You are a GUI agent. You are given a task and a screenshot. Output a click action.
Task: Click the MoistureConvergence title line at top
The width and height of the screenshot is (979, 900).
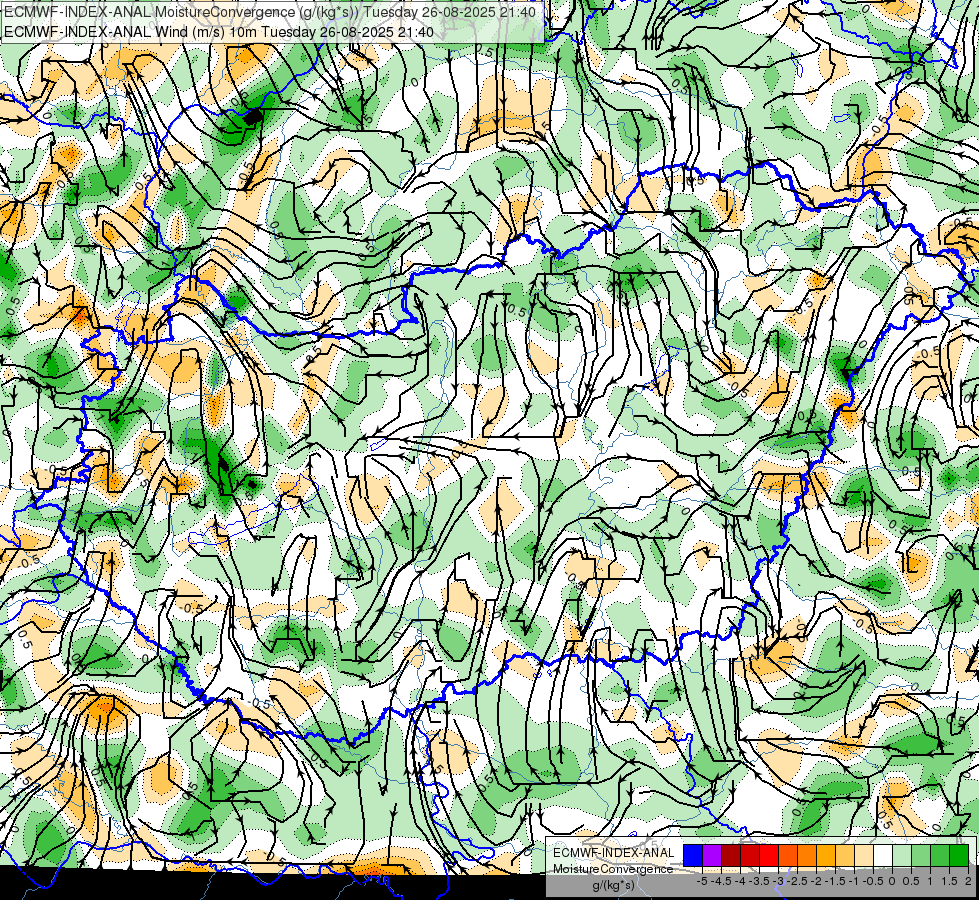270,12
